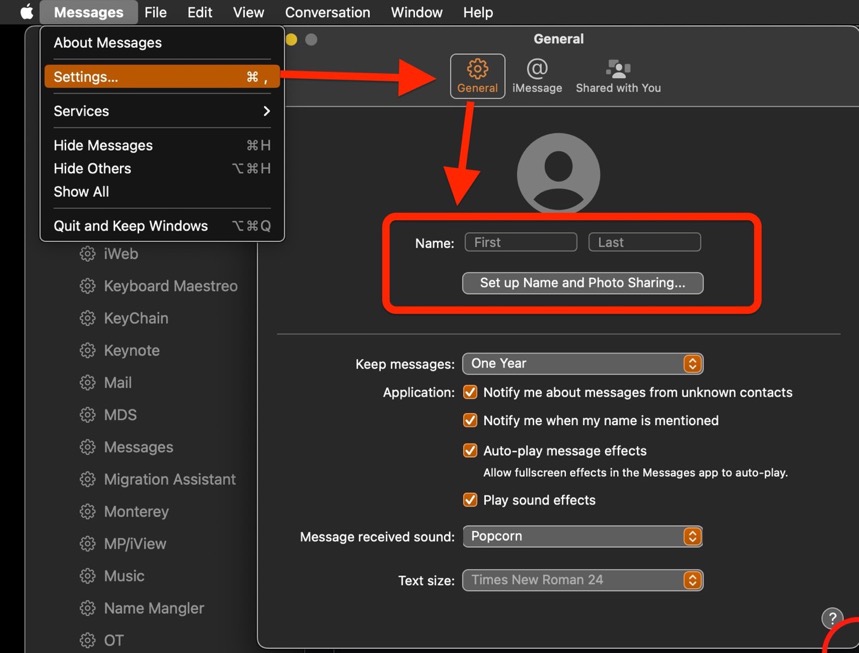Select iWeb in the sidebar list
The width and height of the screenshot is (859, 653).
[x=121, y=254]
